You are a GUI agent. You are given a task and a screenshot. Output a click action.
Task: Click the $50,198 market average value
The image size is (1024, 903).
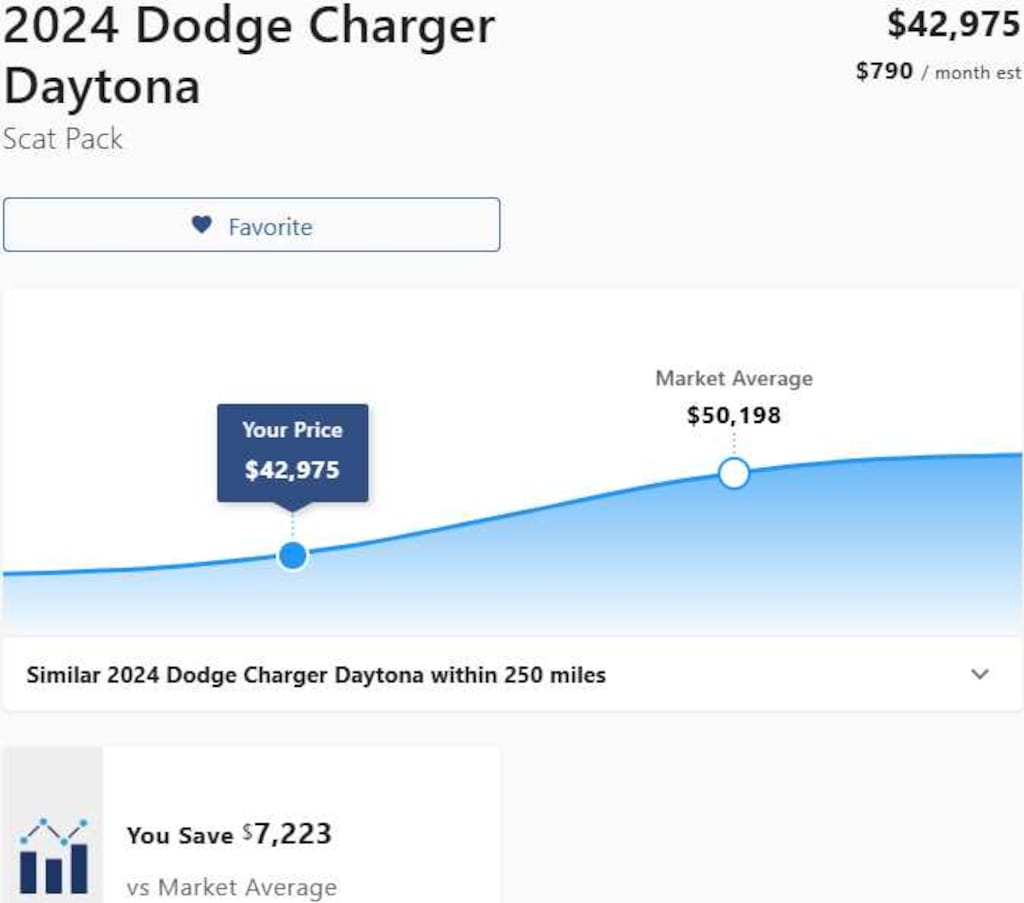pyautogui.click(x=734, y=415)
